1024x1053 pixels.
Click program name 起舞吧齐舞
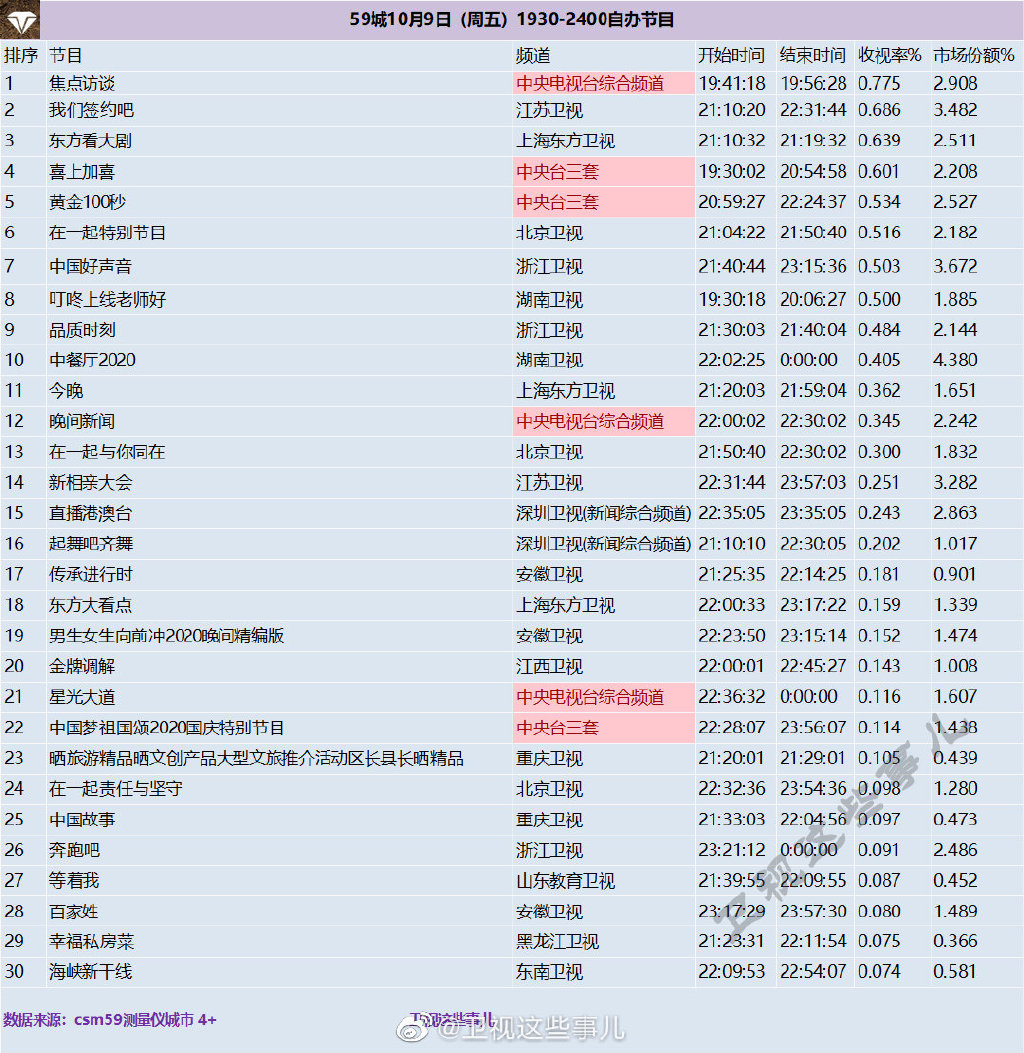coord(91,544)
